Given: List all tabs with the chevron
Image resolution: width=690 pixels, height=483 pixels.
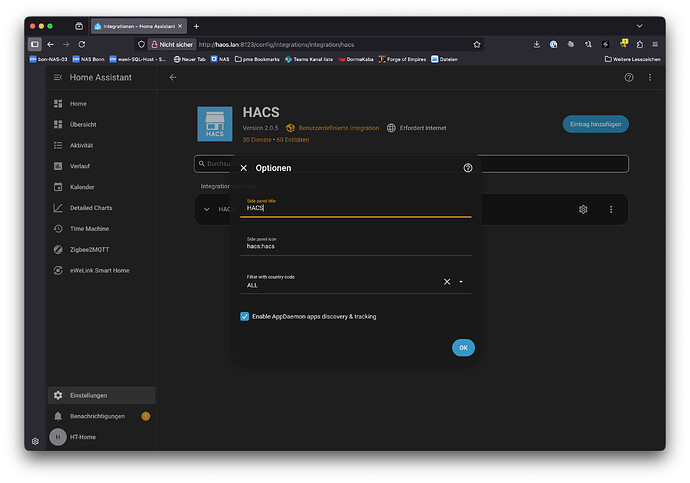Looking at the screenshot, I should click(639, 26).
